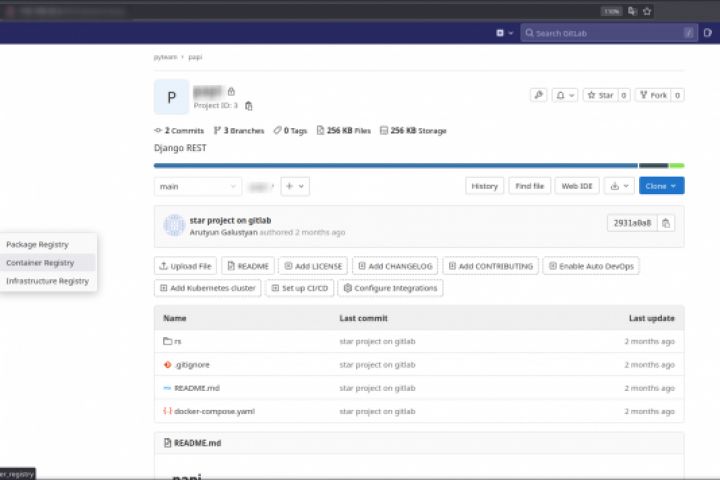
Task: Click the Last update column header
Action: click(652, 318)
